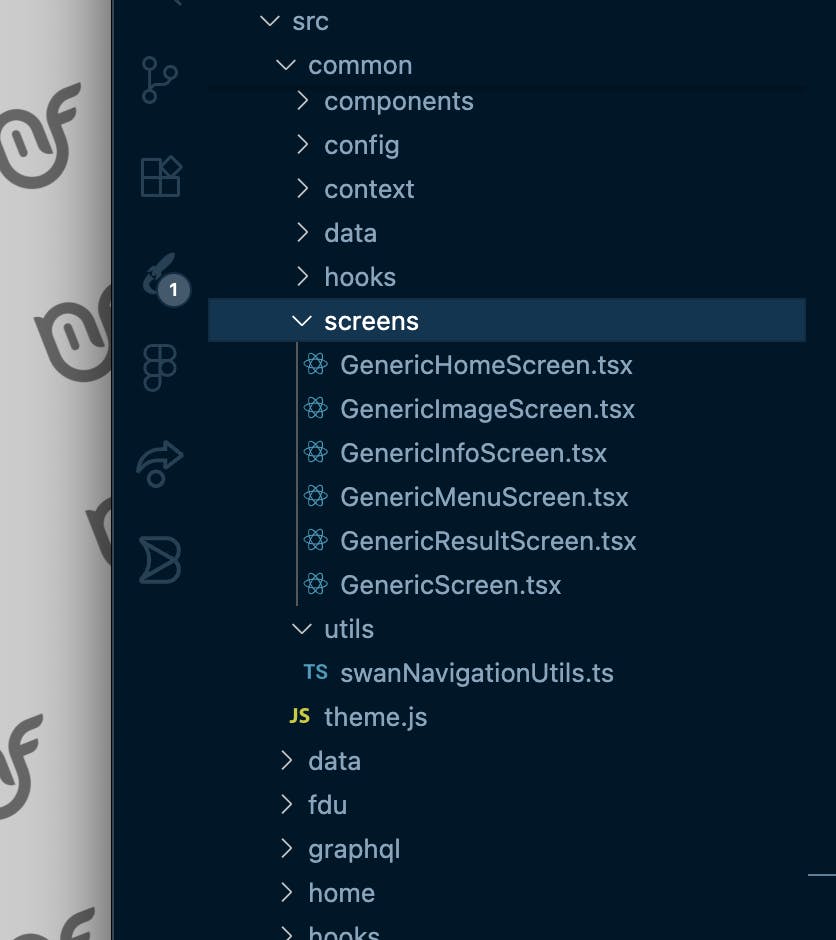
Task: Collapse the common folder
Action: [x=285, y=65]
